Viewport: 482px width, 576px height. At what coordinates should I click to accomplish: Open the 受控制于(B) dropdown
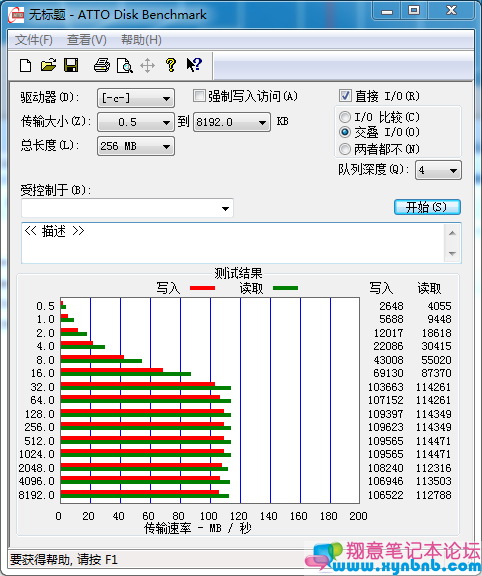tap(127, 208)
